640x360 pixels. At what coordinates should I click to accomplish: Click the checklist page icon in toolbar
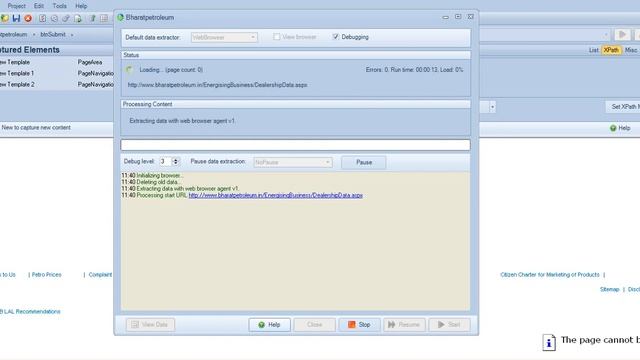click(42, 18)
